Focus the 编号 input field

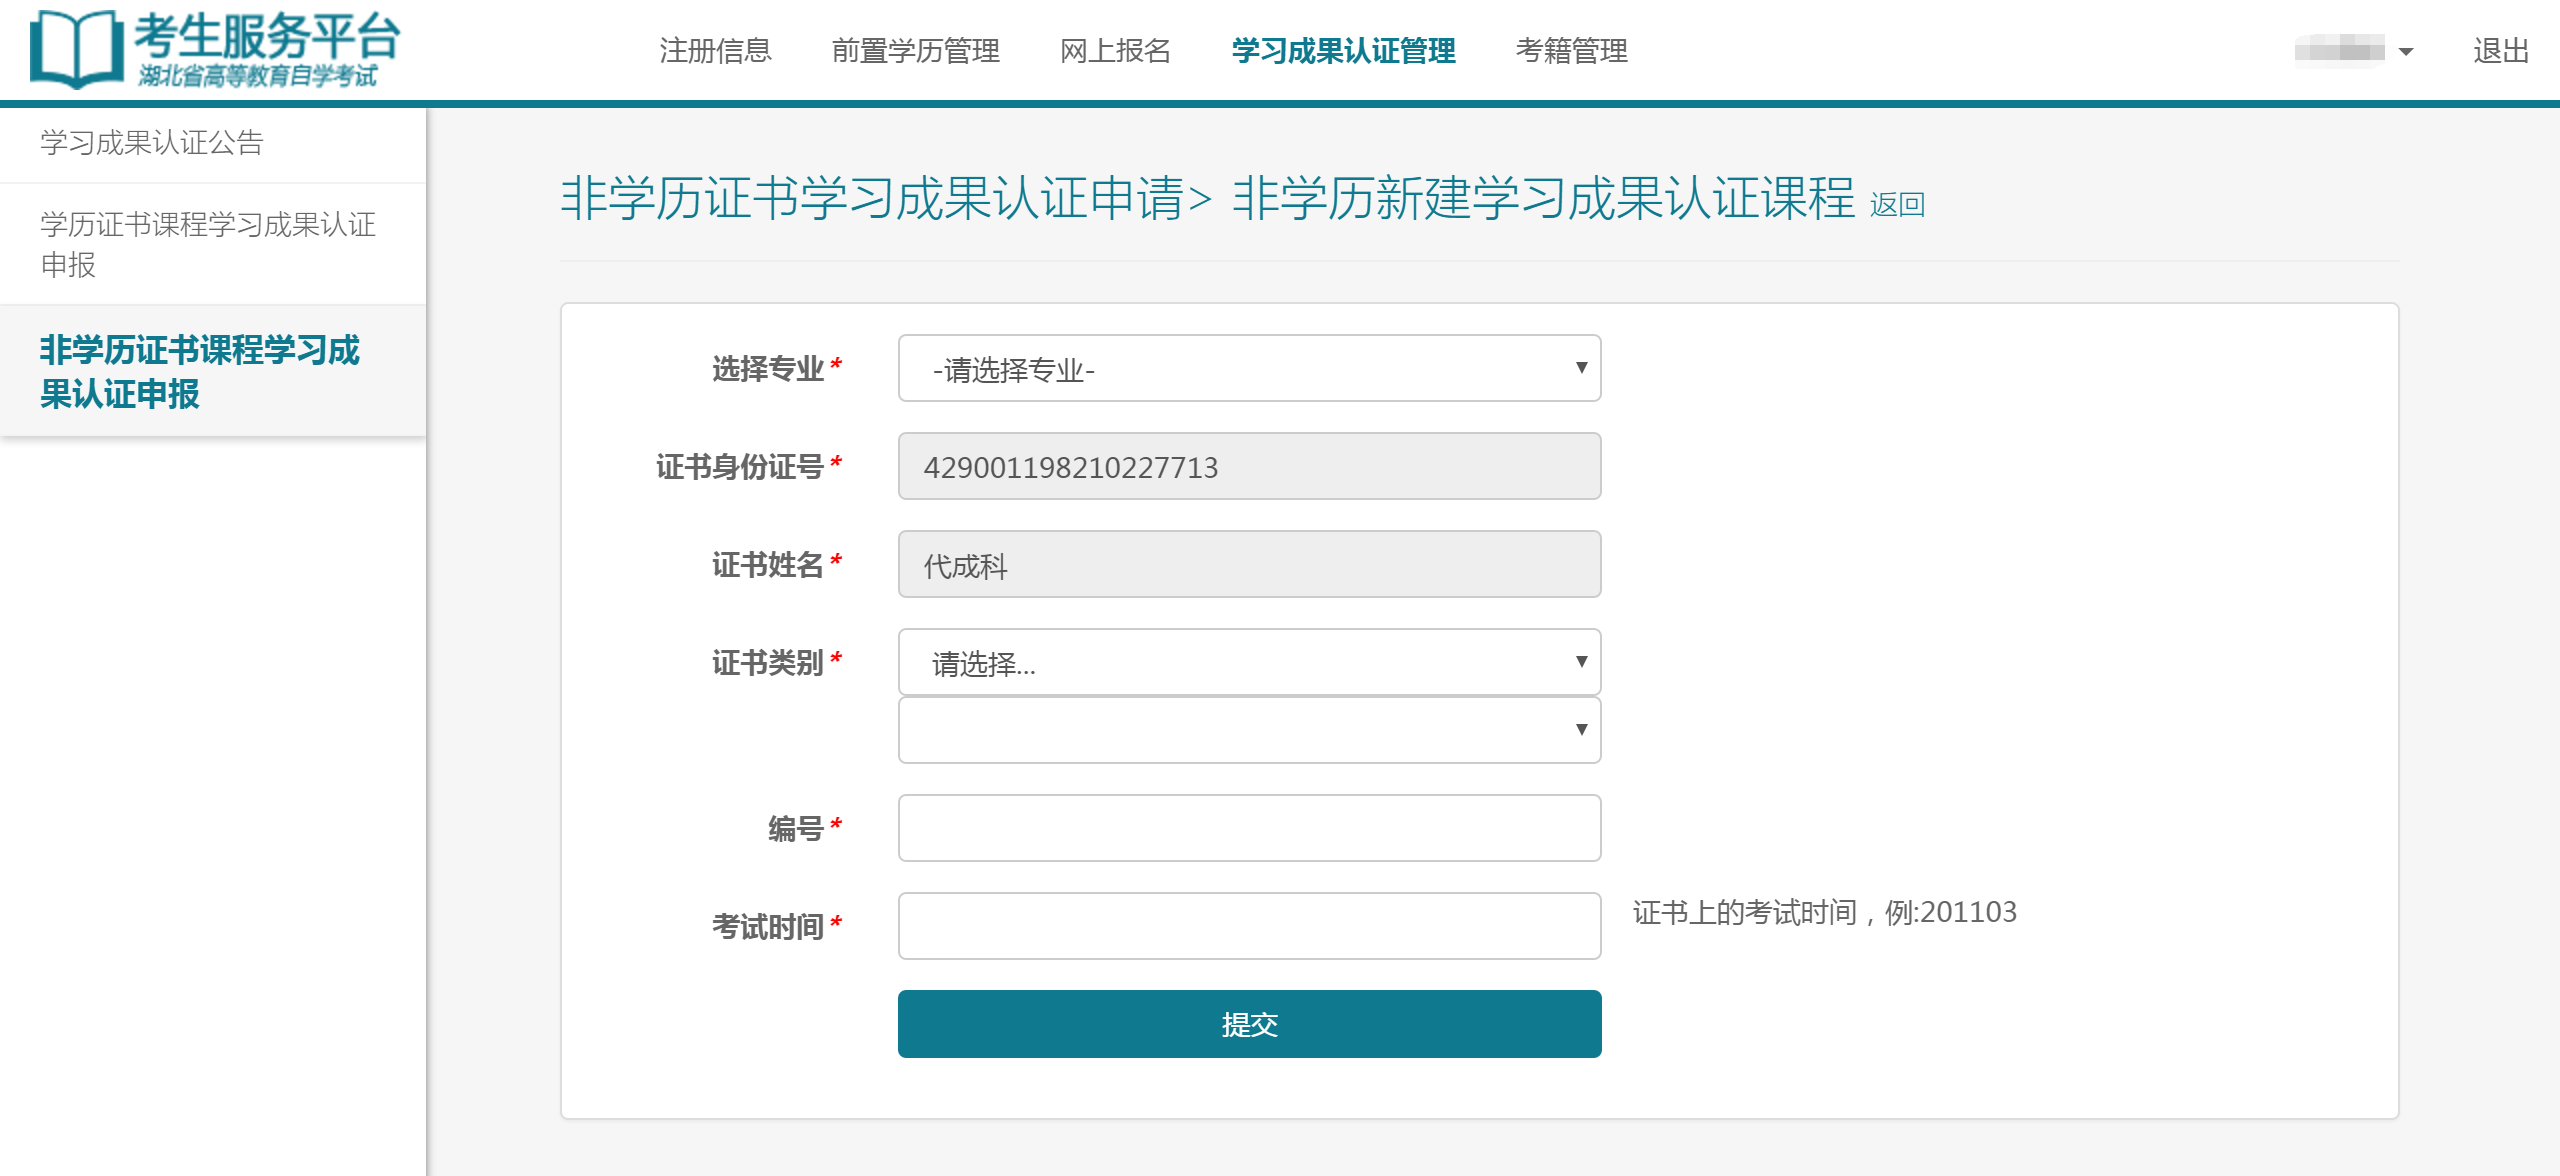(1248, 829)
